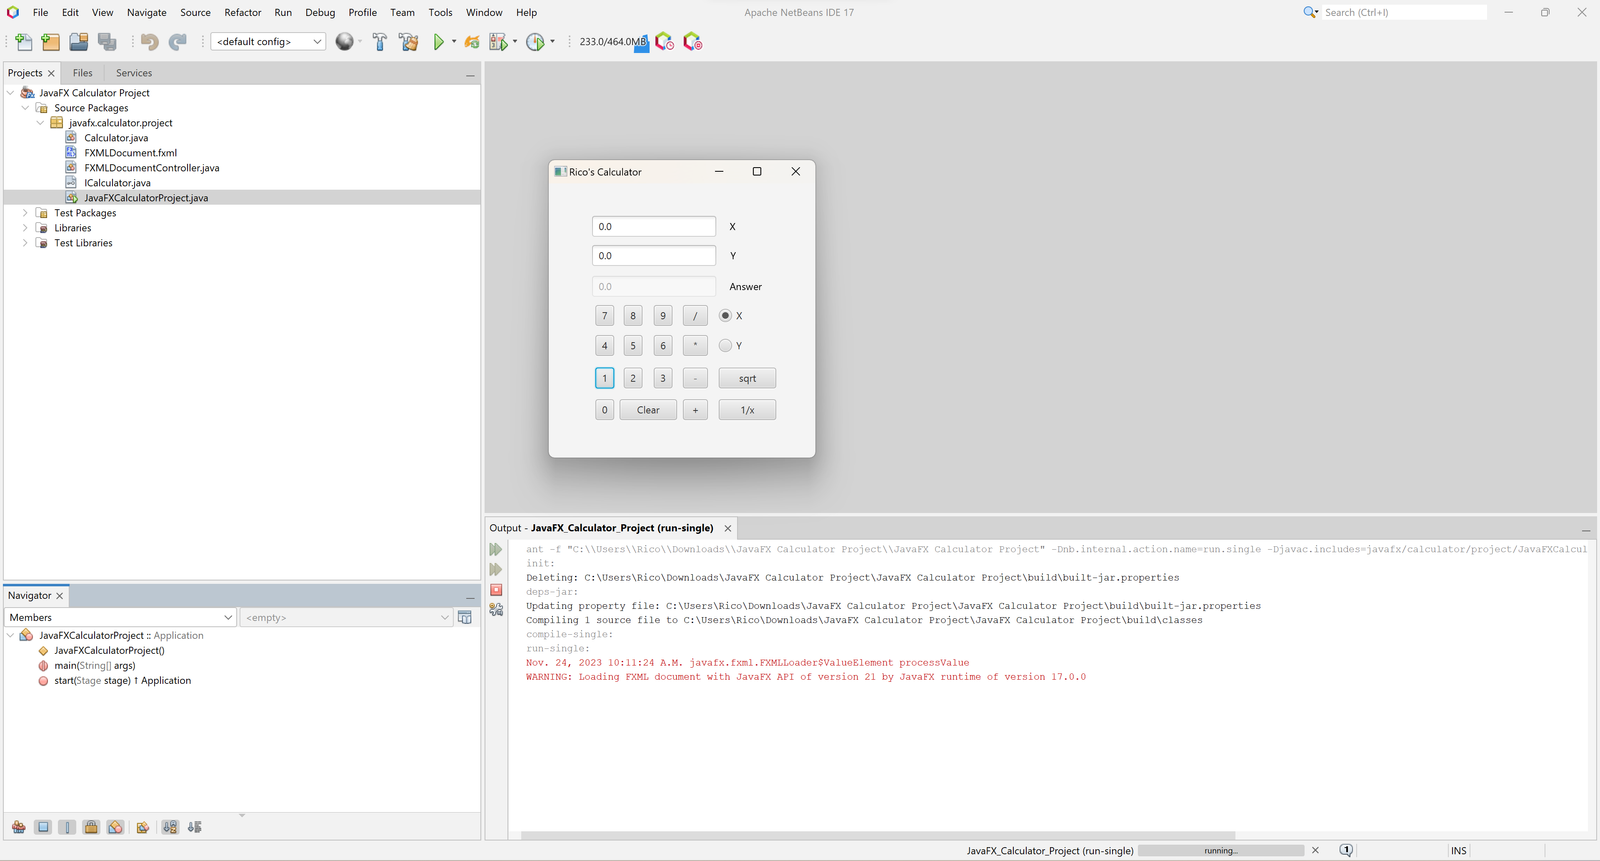
Task: Select the Y radio button in calculator
Action: 725,346
